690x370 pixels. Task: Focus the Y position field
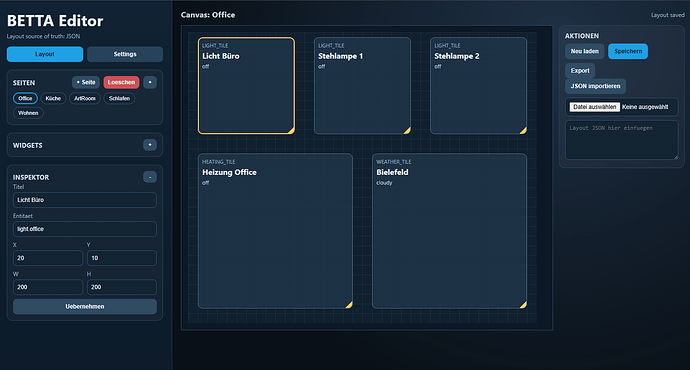click(x=122, y=258)
